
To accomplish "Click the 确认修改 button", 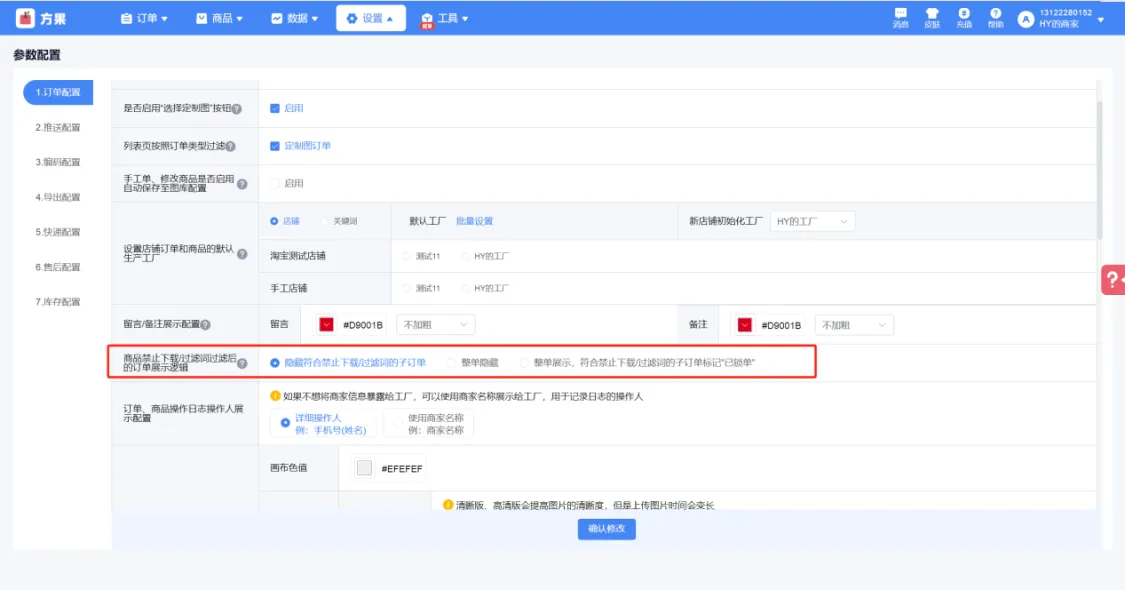I will [606, 529].
